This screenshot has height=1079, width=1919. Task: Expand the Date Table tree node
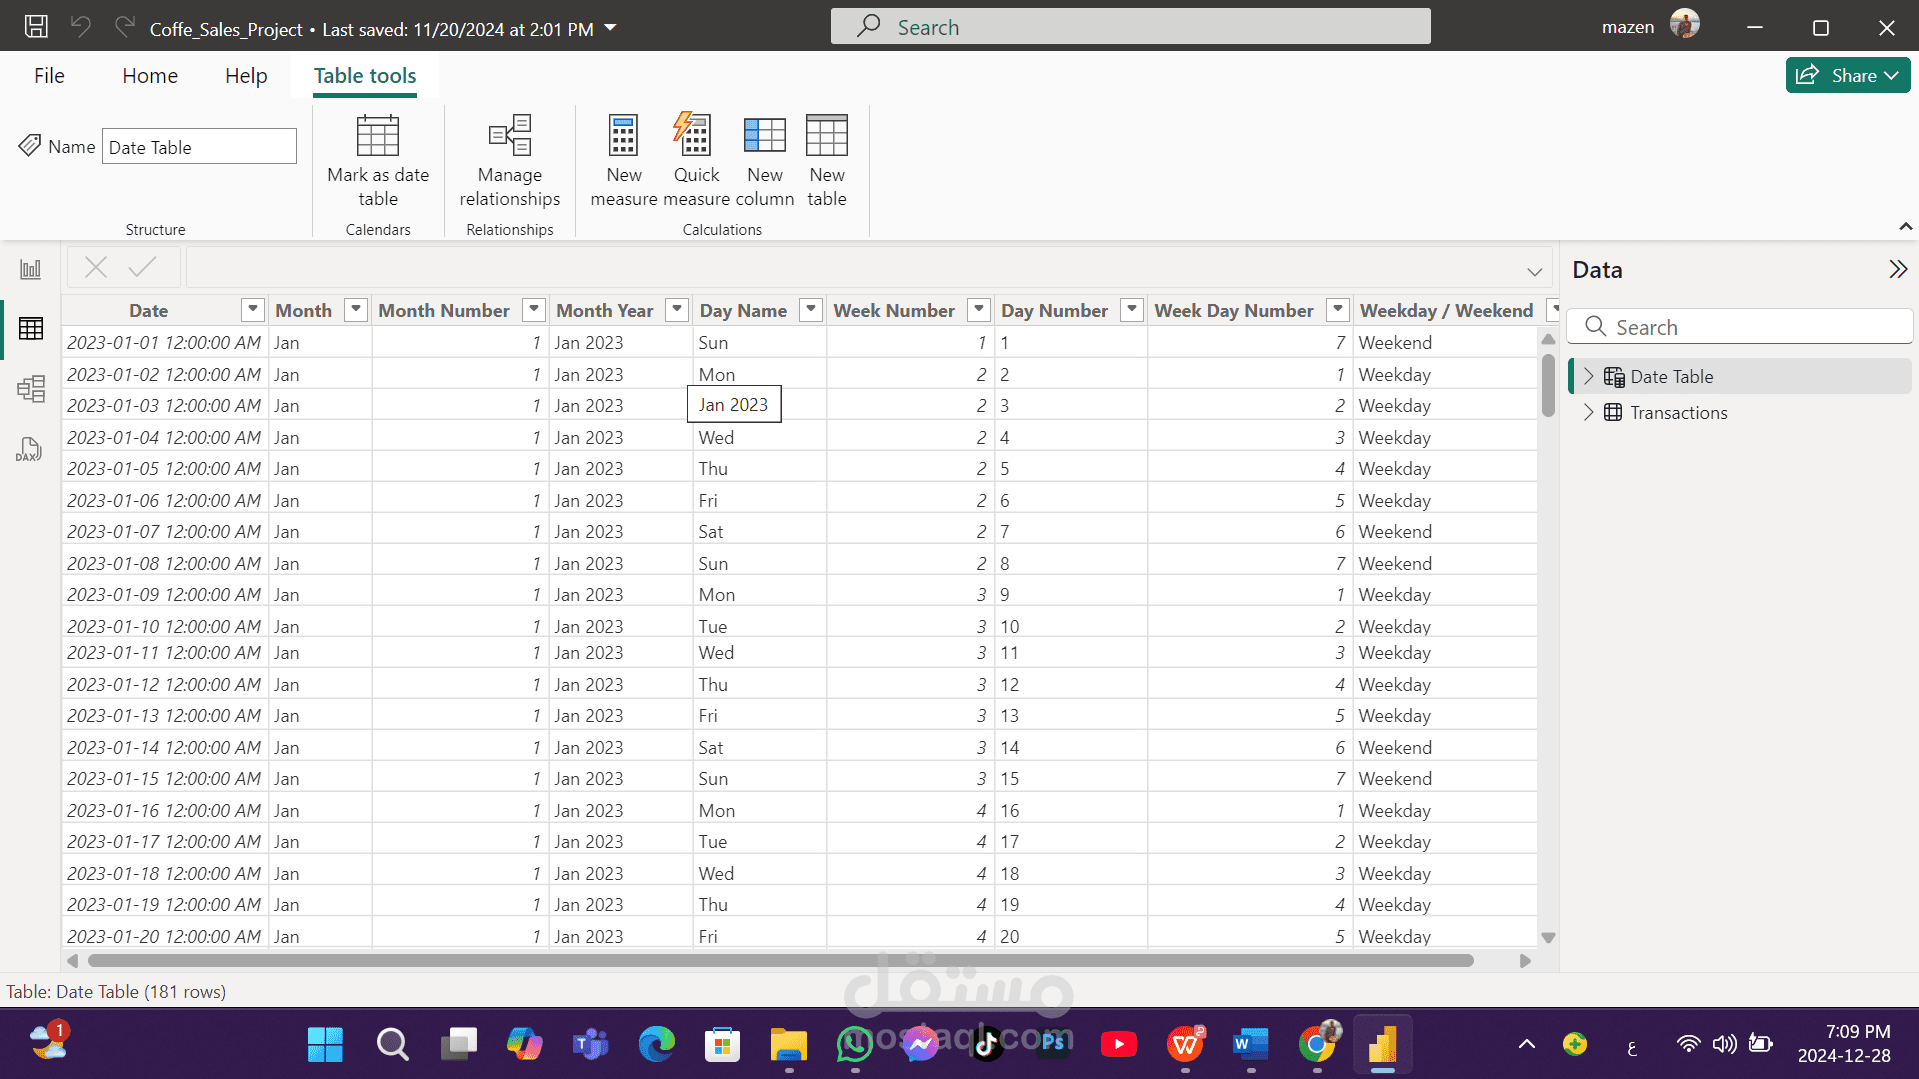click(1588, 376)
